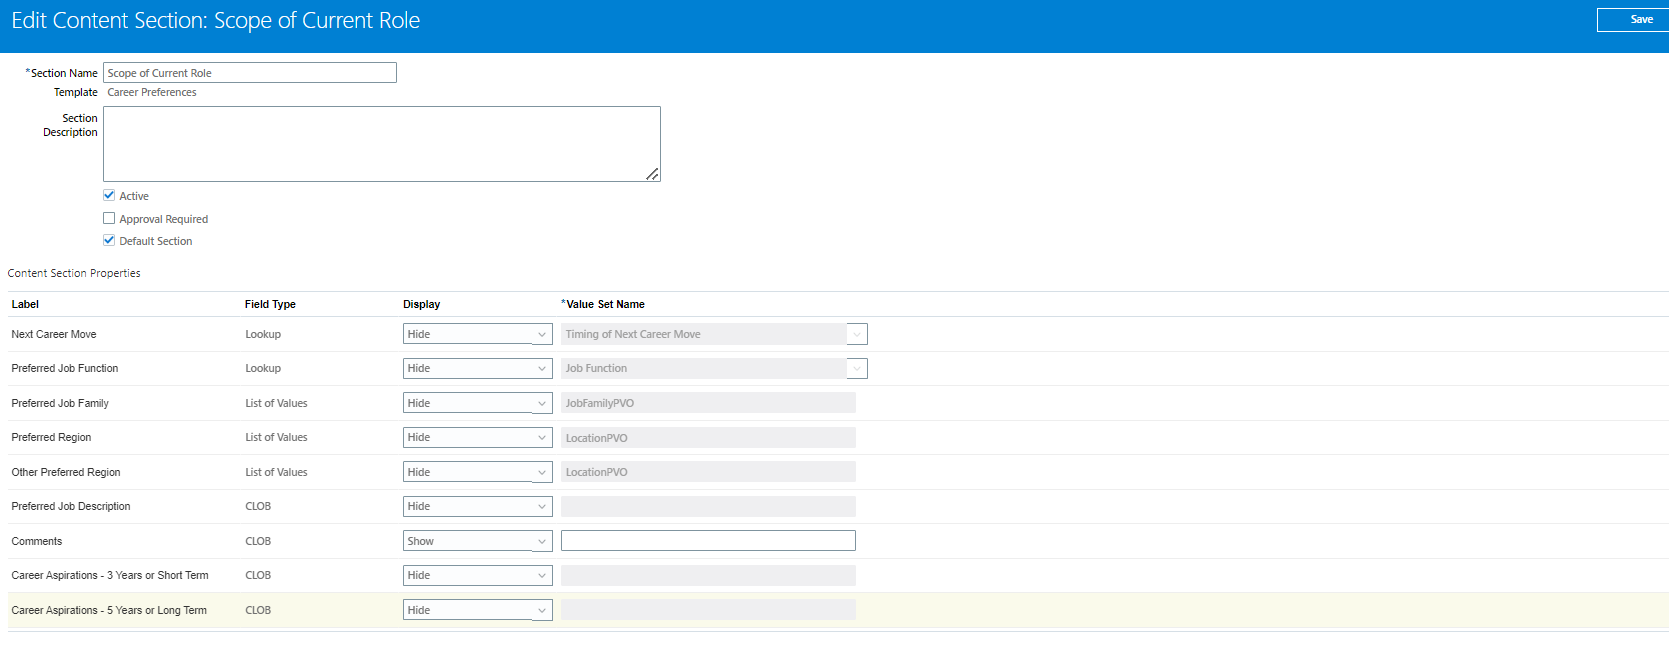Select Career Aspirations - 5 Years or Long Term
The height and width of the screenshot is (646, 1669).
coord(109,610)
